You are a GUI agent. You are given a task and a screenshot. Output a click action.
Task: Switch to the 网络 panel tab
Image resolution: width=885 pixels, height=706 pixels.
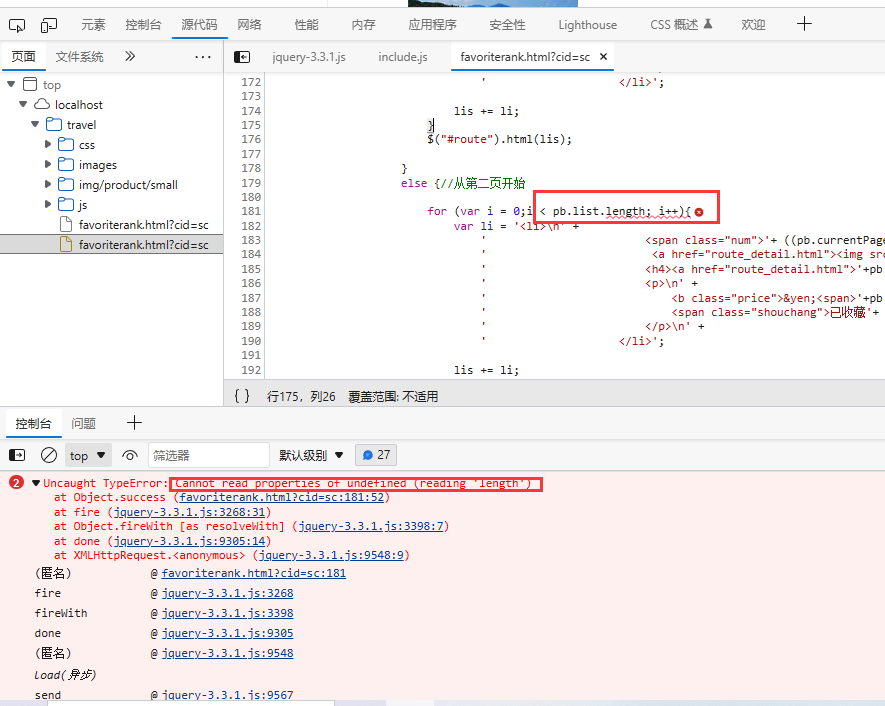point(248,24)
